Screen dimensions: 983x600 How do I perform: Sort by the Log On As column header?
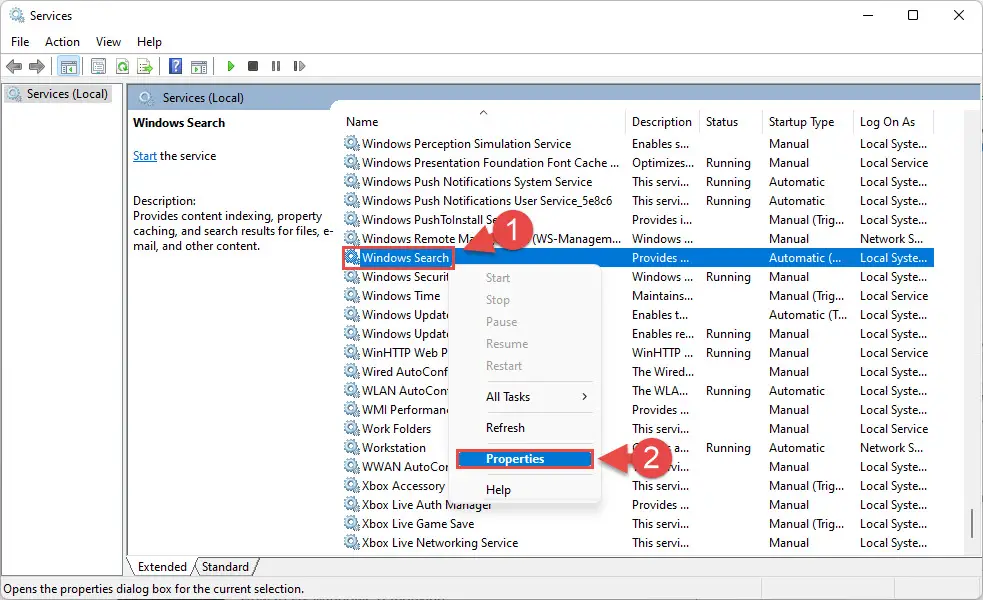click(893, 122)
